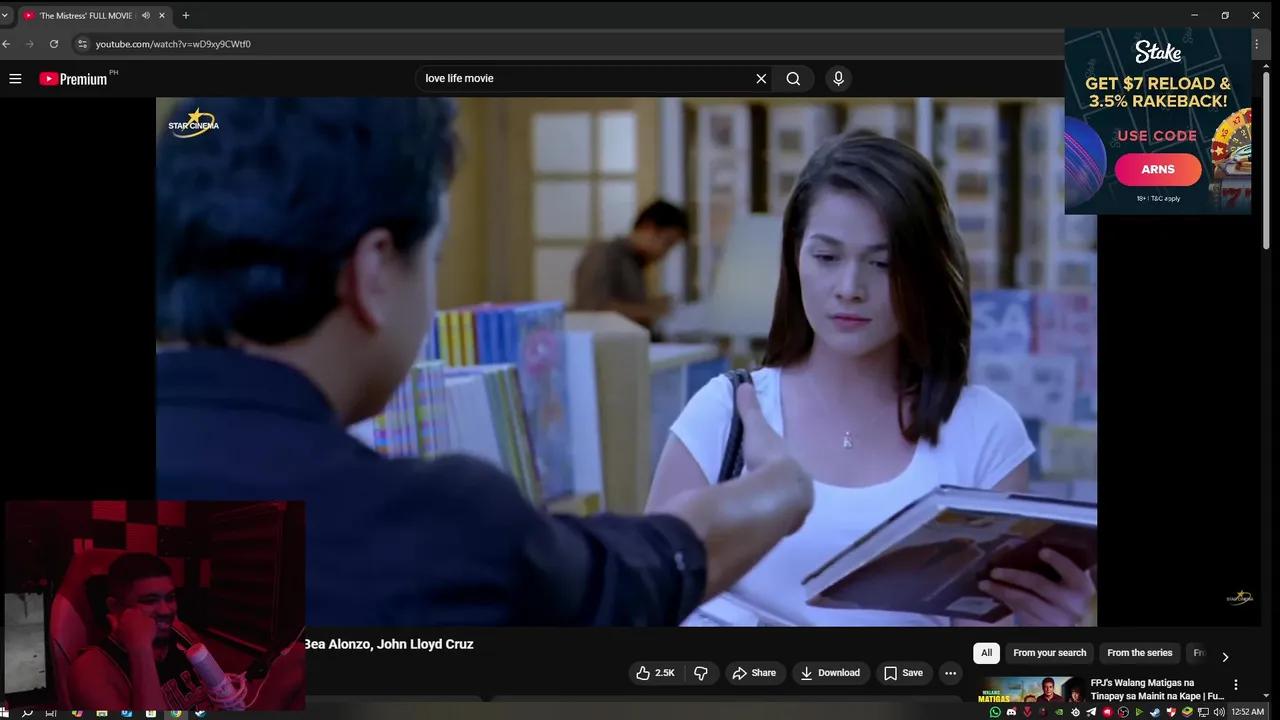Open the 12:52 AM clock
This screenshot has height=720, width=1280.
(x=1248, y=712)
